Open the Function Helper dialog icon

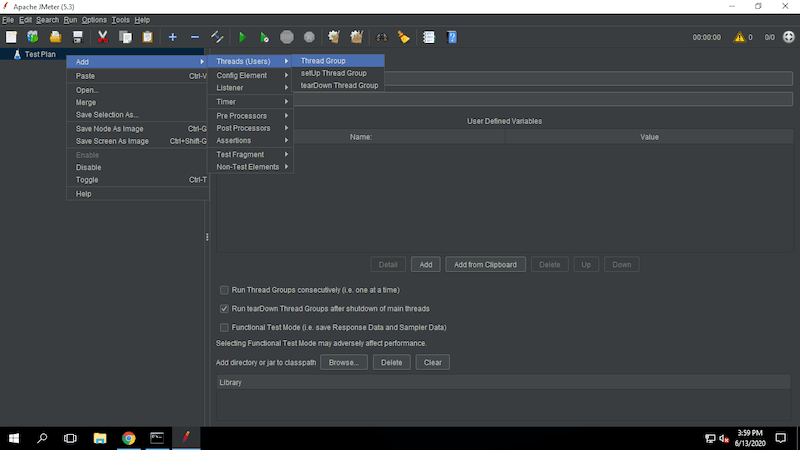click(x=429, y=37)
